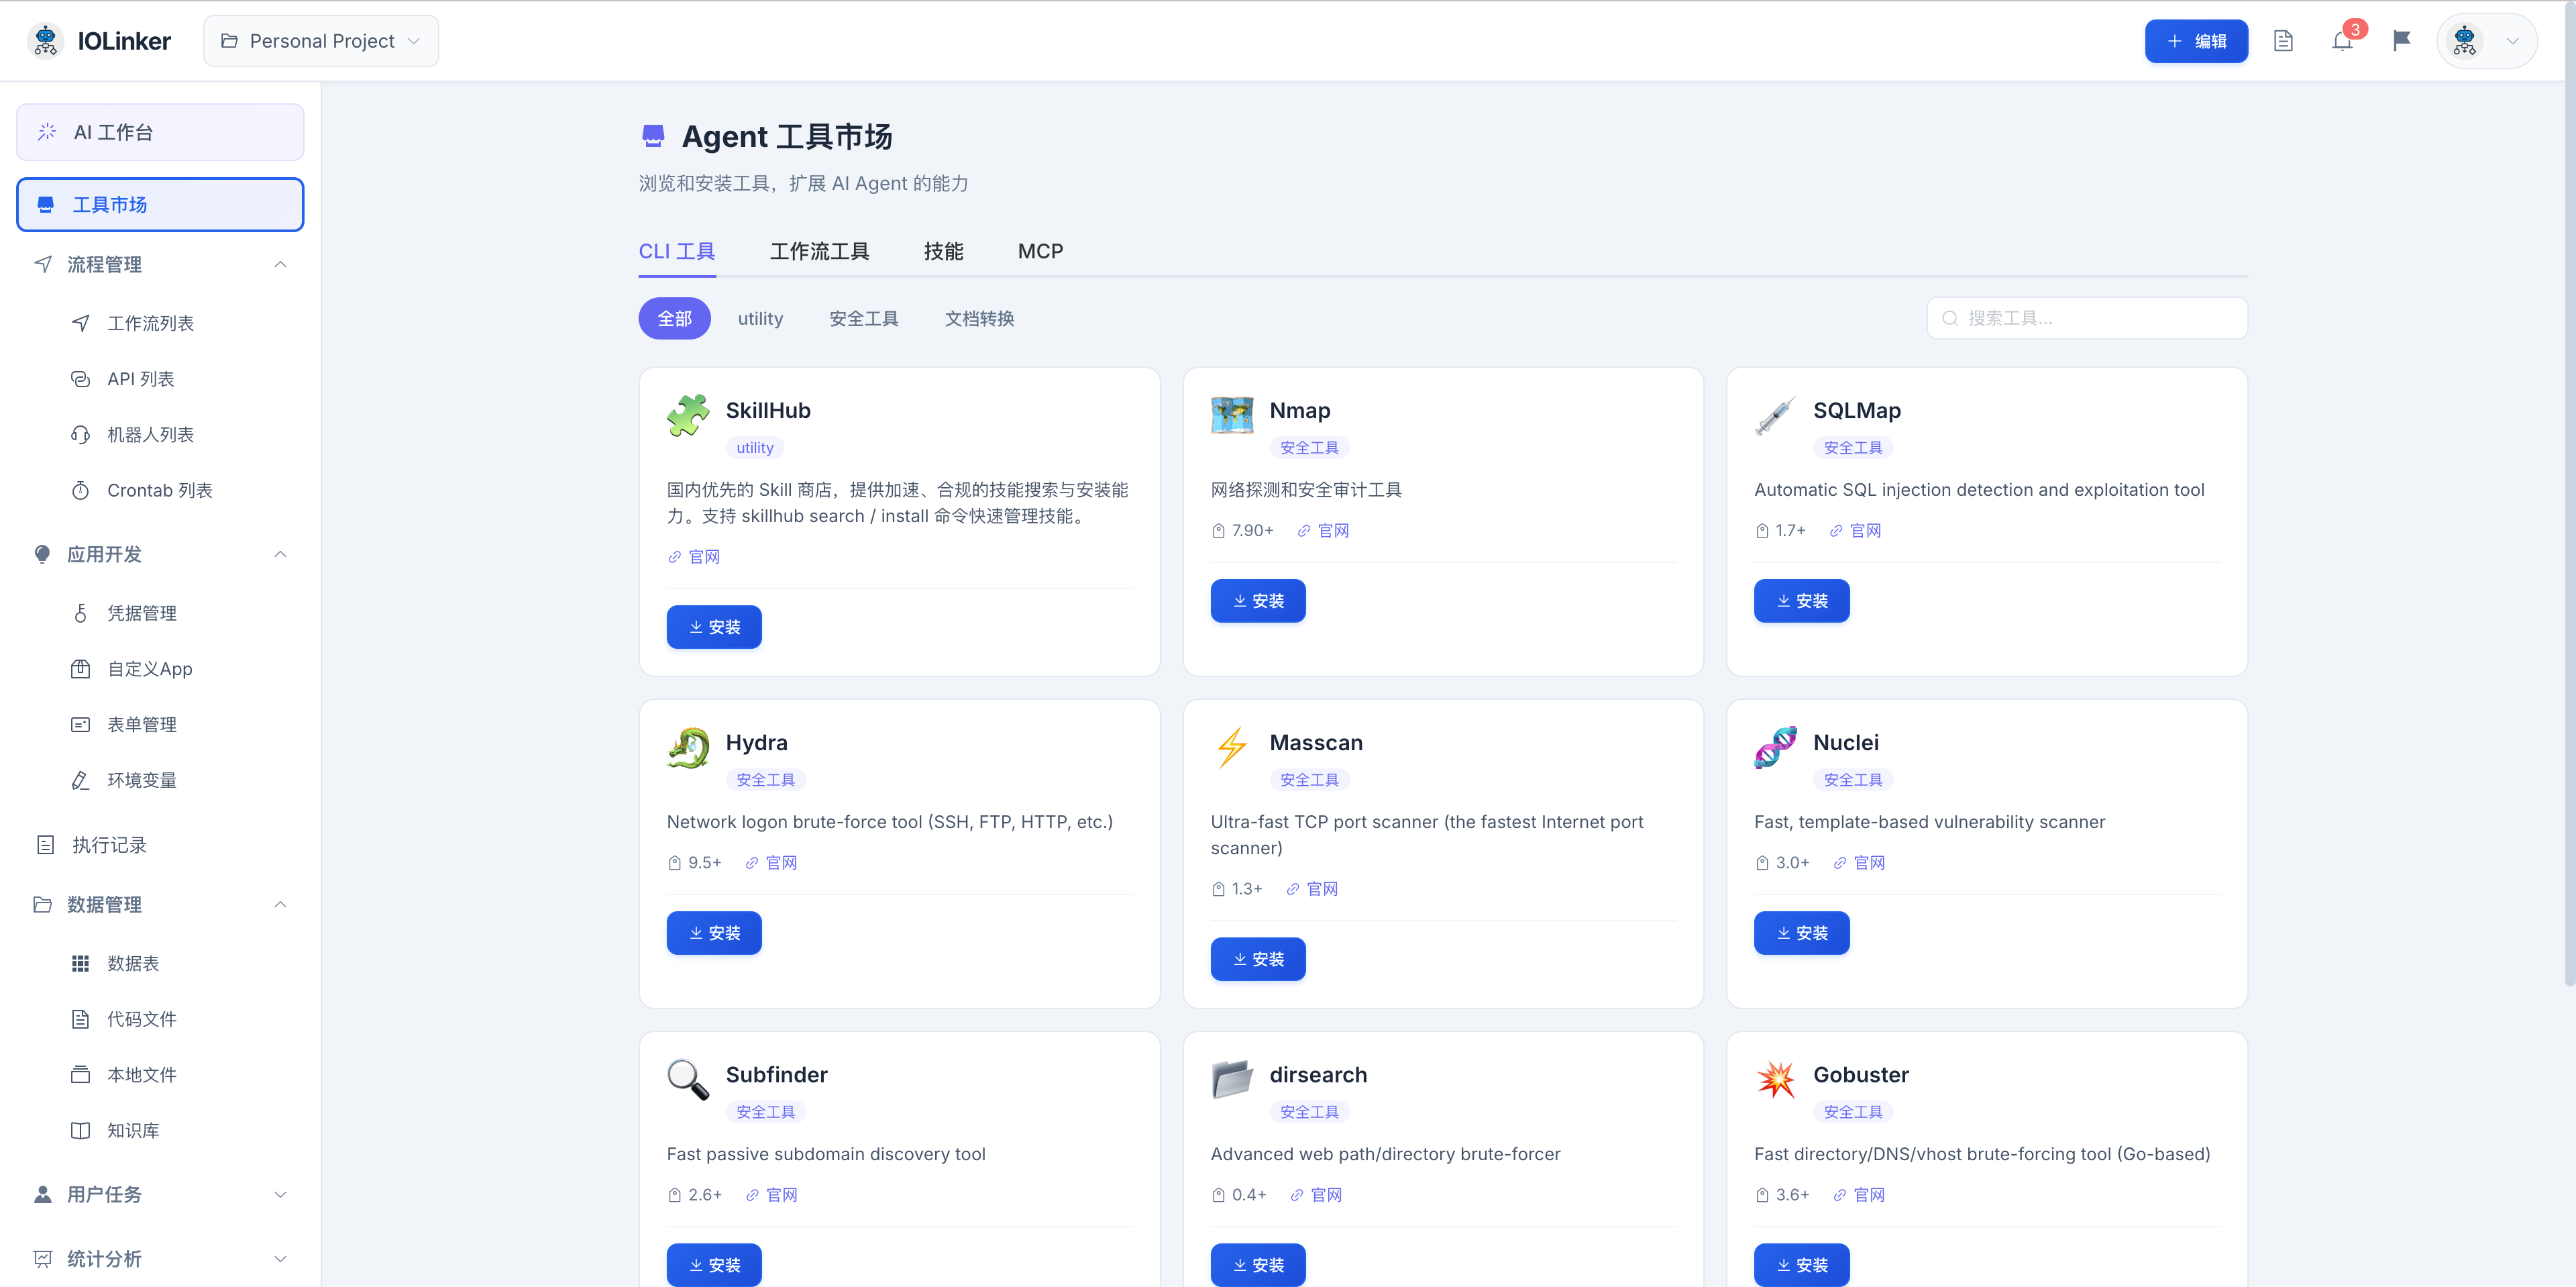This screenshot has width=2576, height=1287.
Task: Click the IOLinker robot logo
Action: pyautogui.click(x=45, y=41)
